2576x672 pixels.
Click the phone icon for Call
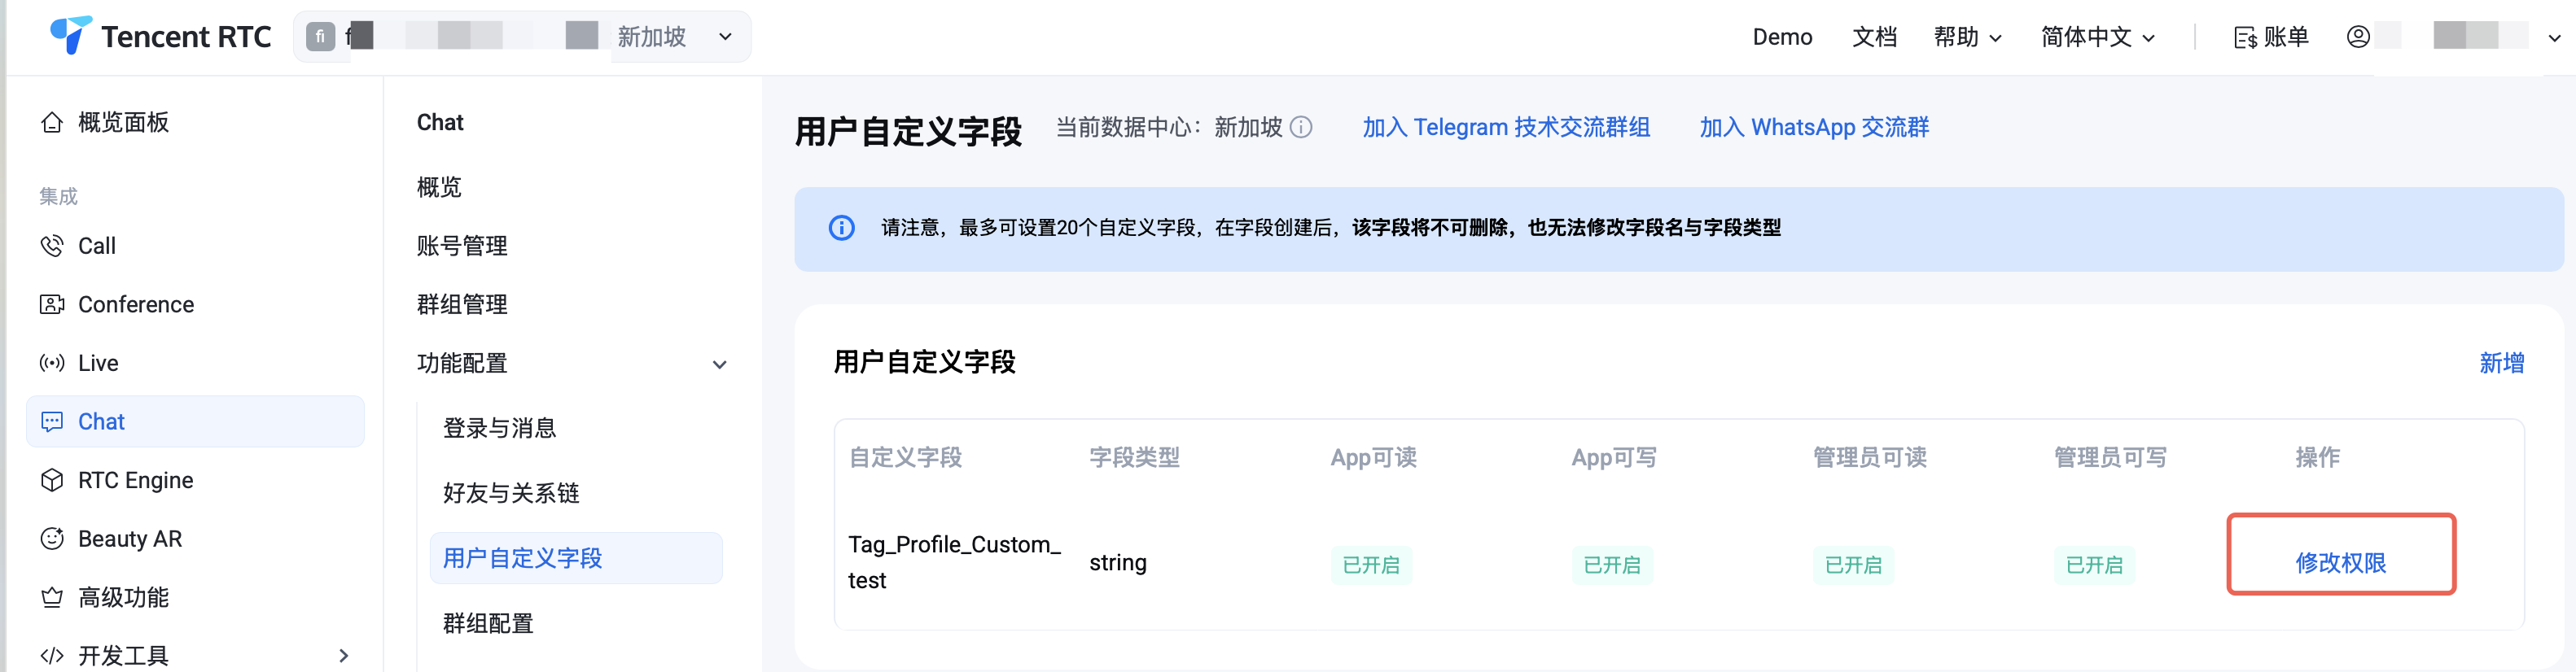pyautogui.click(x=52, y=246)
